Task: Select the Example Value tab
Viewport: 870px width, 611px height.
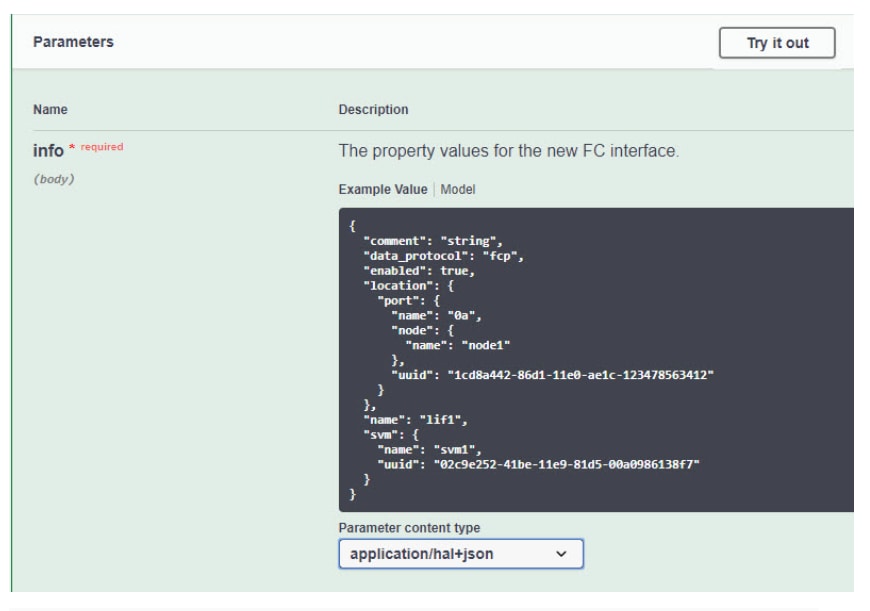Action: 382,189
